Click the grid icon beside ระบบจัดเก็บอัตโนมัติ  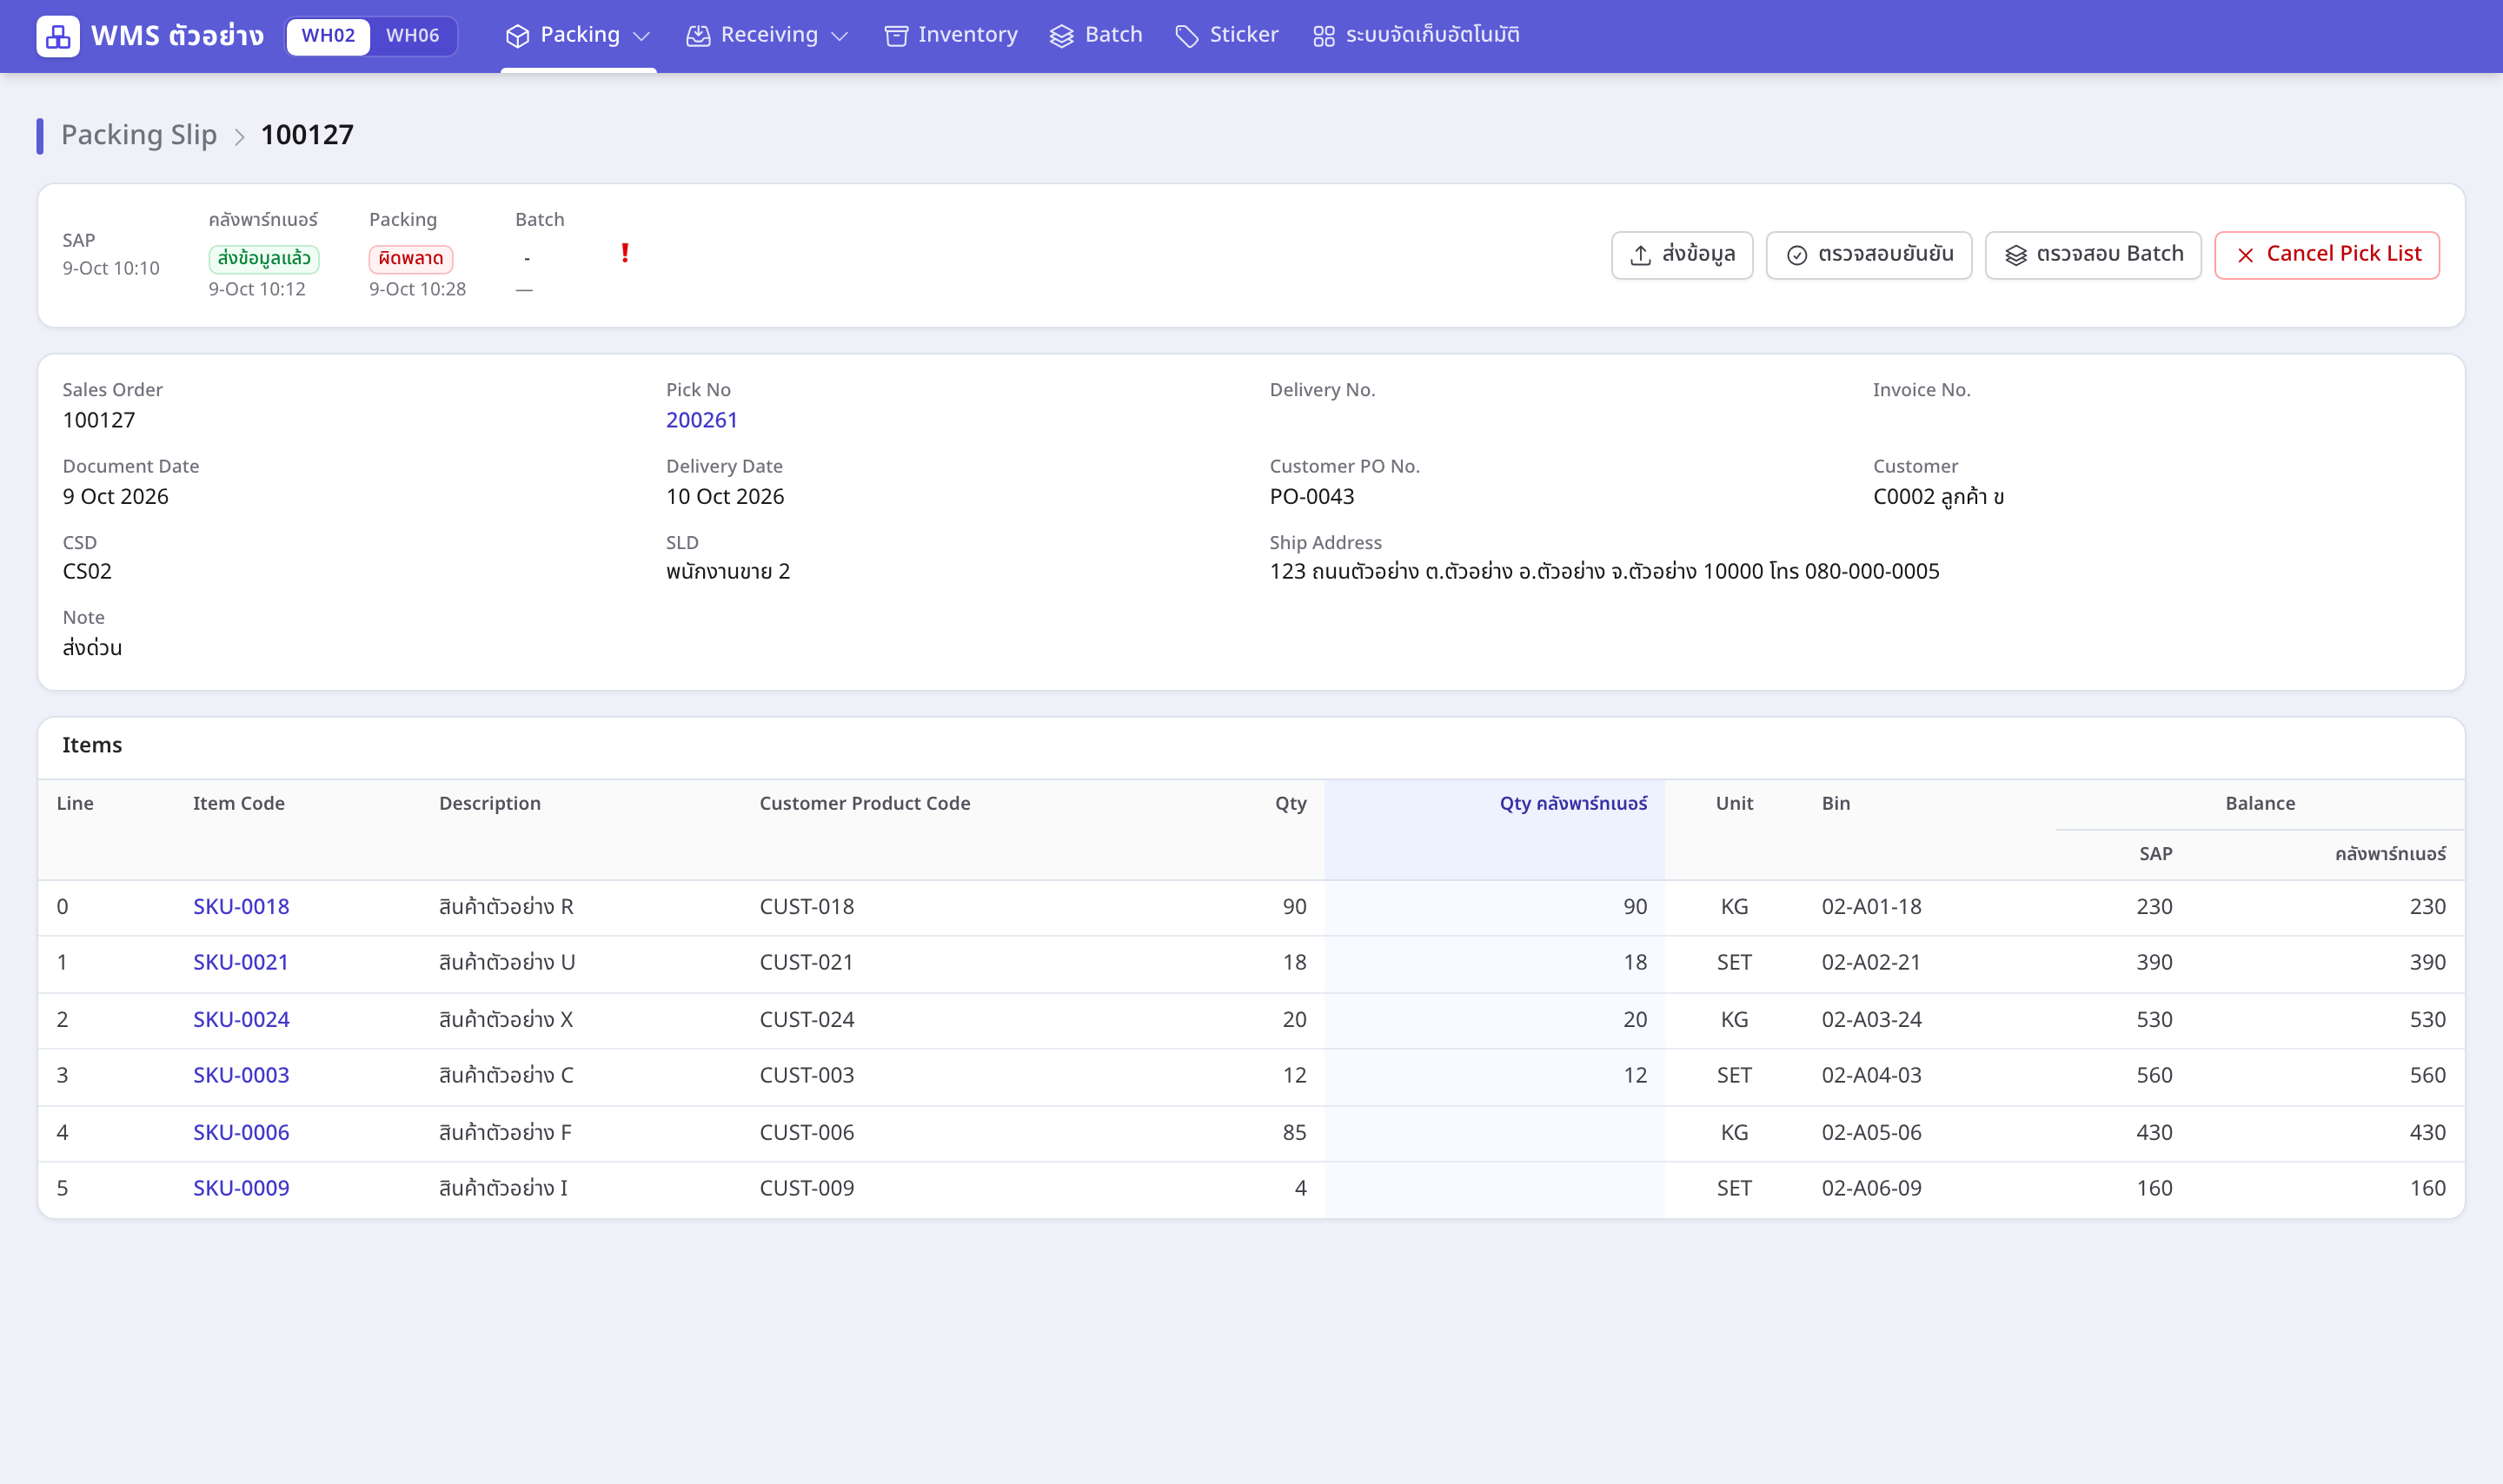click(x=1323, y=36)
